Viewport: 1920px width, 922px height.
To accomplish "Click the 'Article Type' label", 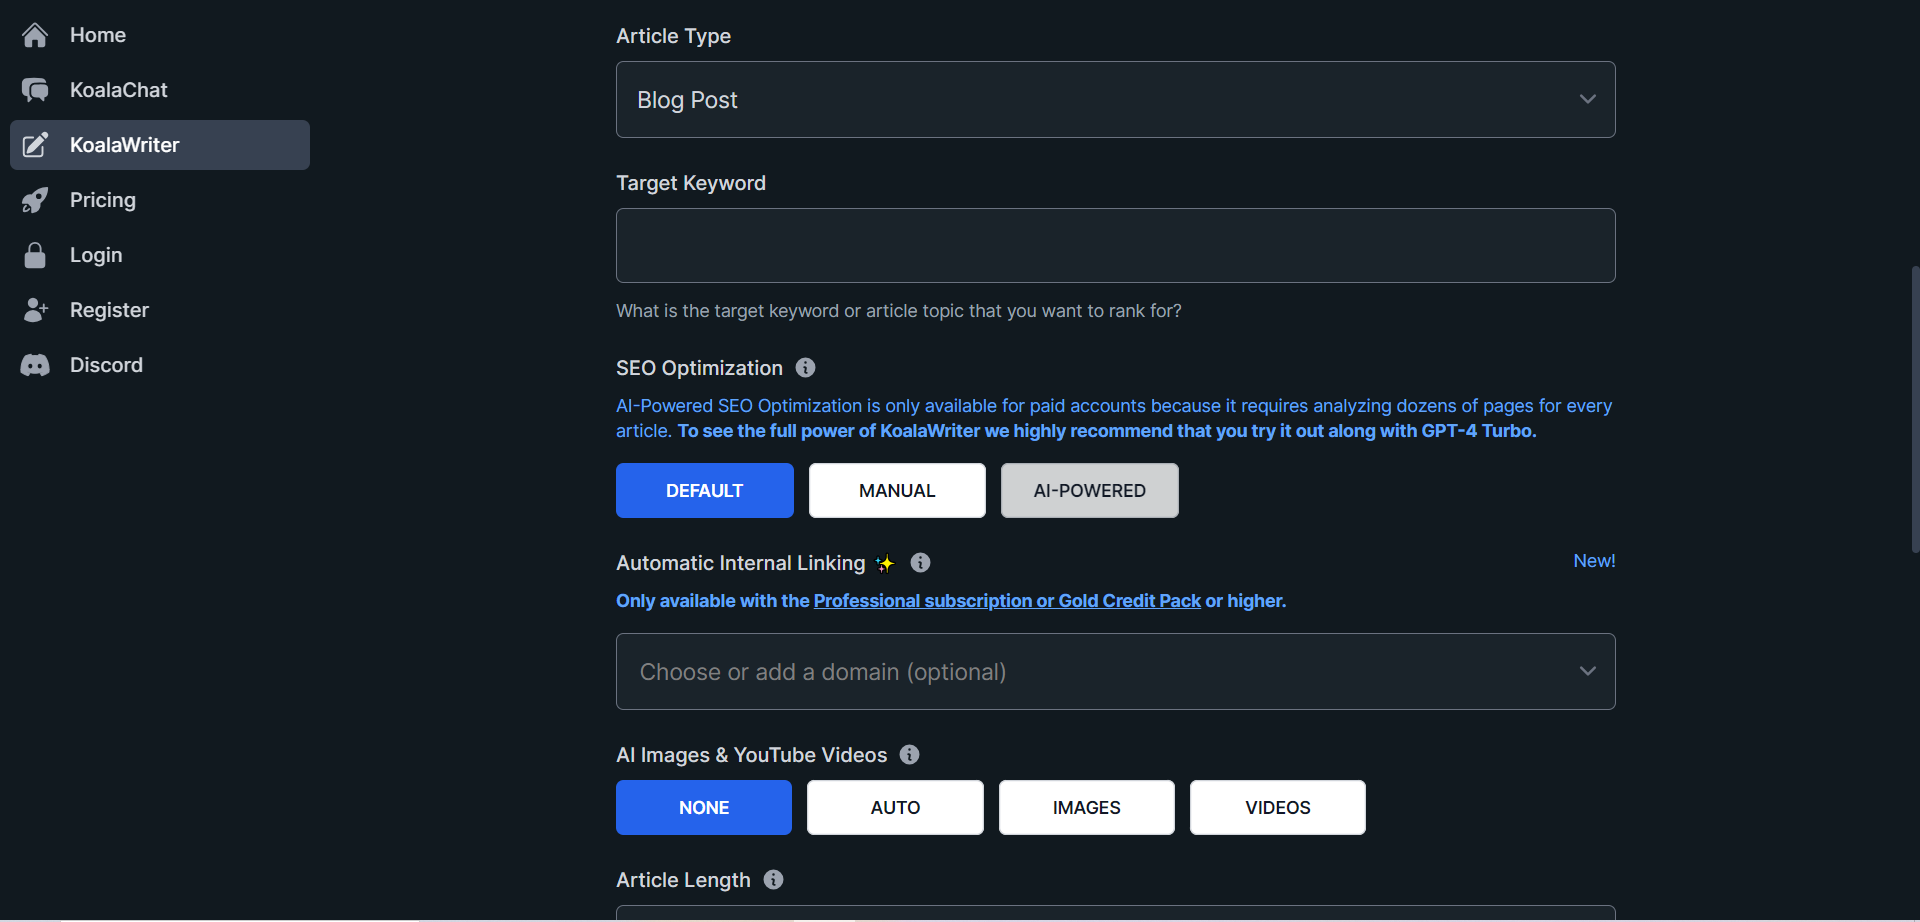I will 673,36.
